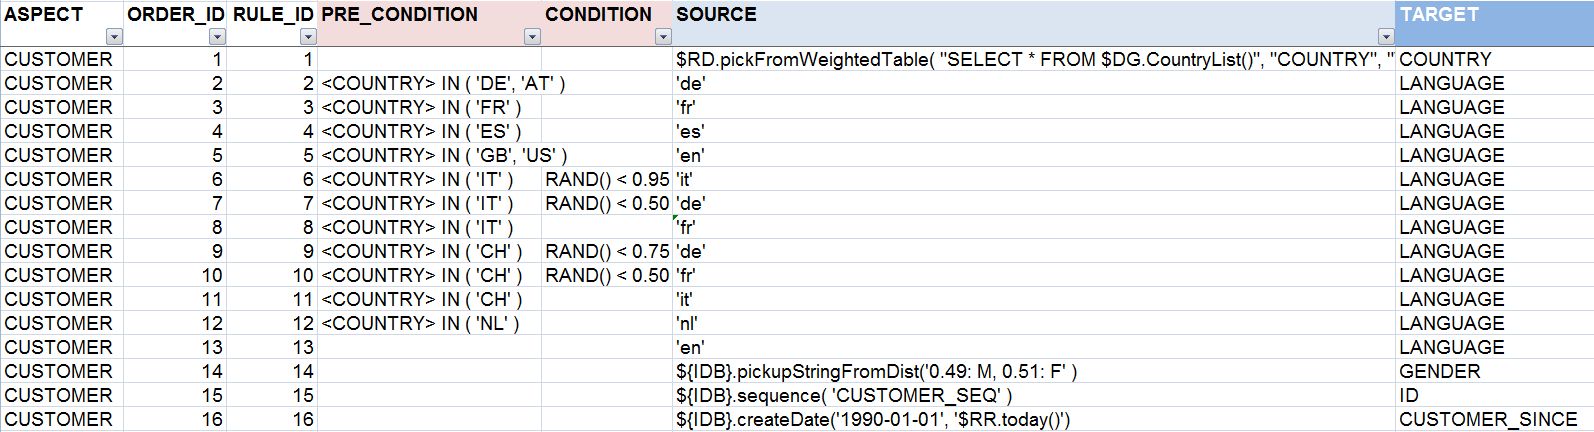Open the PRE_CONDITION column filter dropdown
The height and width of the screenshot is (432, 1594).
pyautogui.click(x=532, y=37)
